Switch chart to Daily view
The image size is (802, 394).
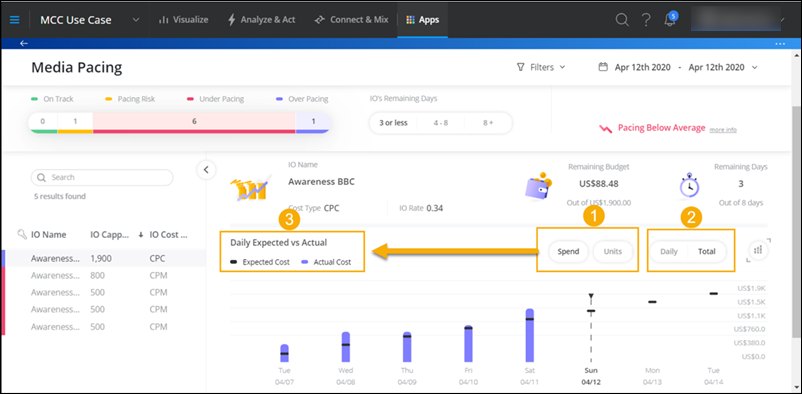pos(669,251)
